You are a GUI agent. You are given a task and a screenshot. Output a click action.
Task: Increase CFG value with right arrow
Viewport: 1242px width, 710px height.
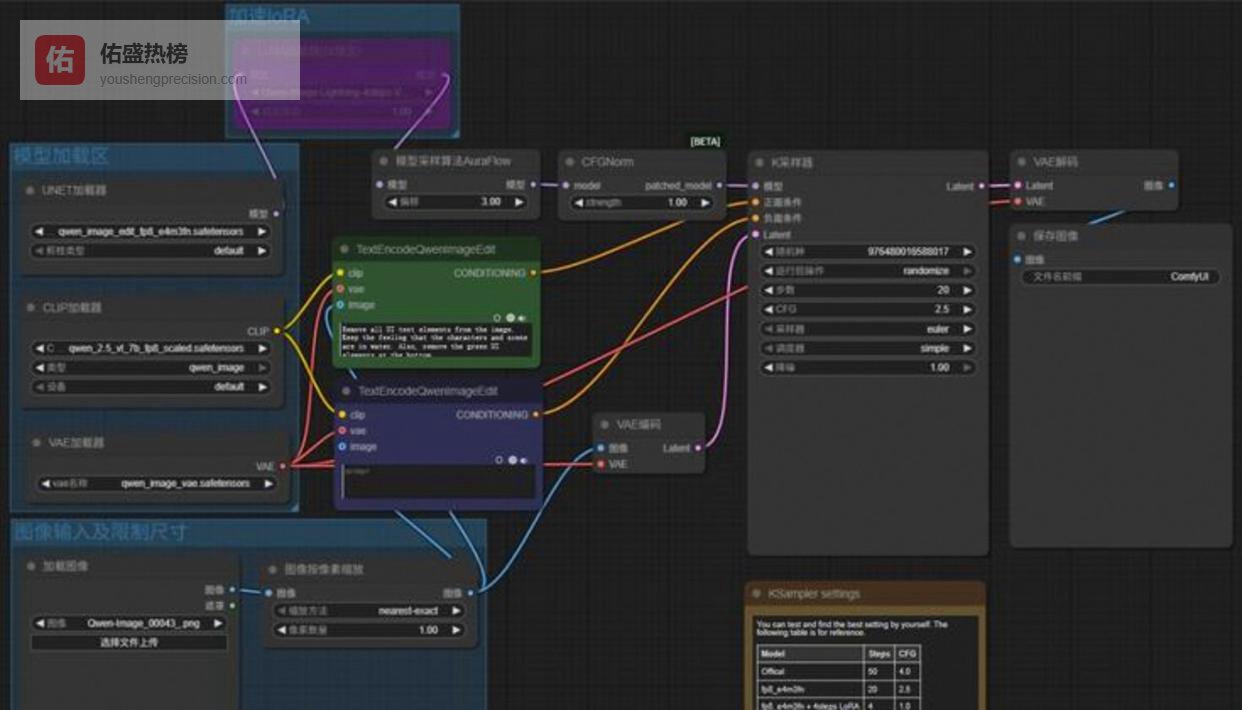[967, 310]
